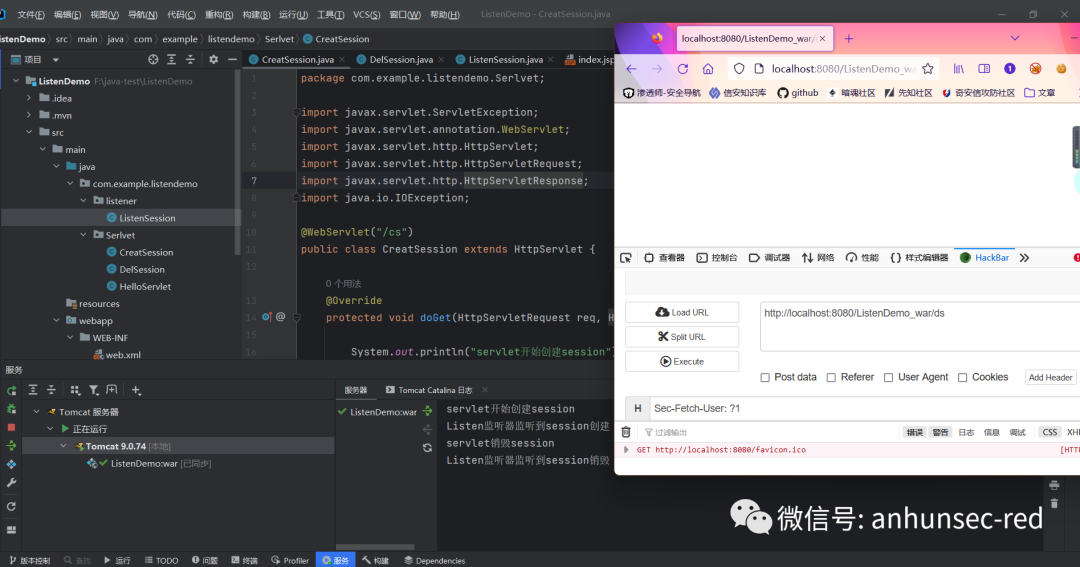This screenshot has width=1080, height=567.
Task: Open Firefox sidebar view icon
Action: pyautogui.click(x=984, y=69)
